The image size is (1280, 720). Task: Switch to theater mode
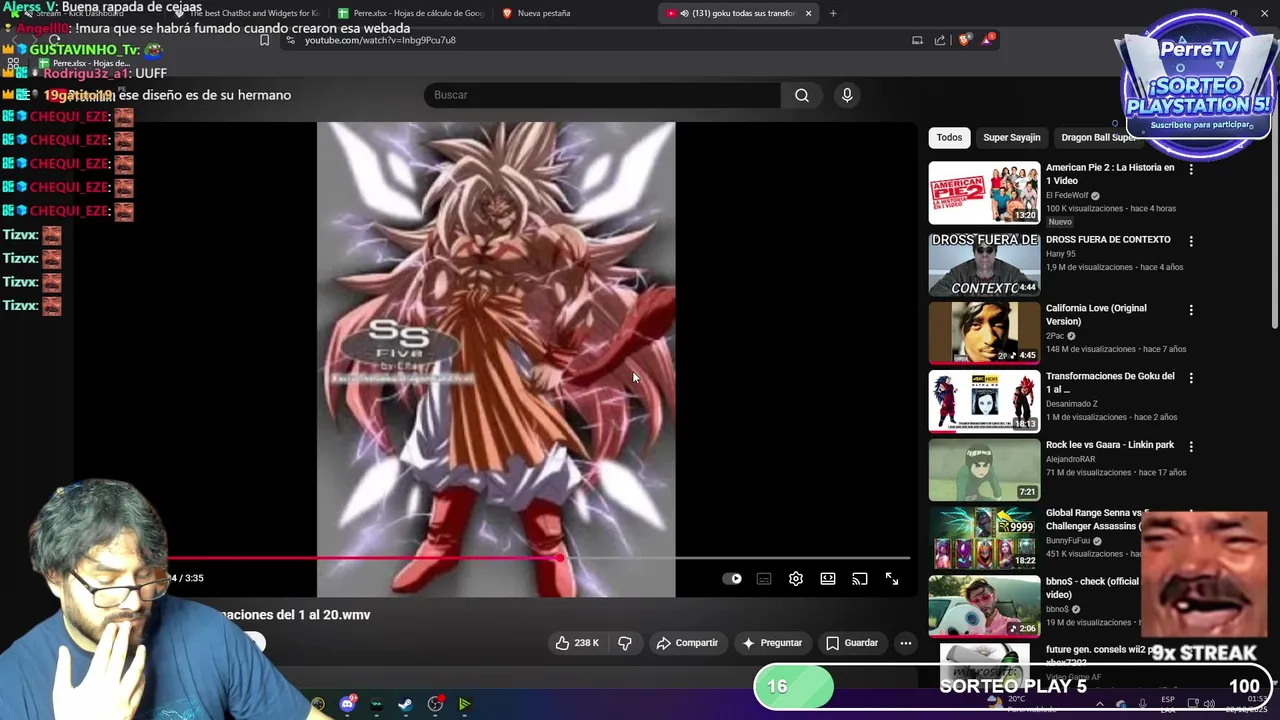tap(828, 579)
